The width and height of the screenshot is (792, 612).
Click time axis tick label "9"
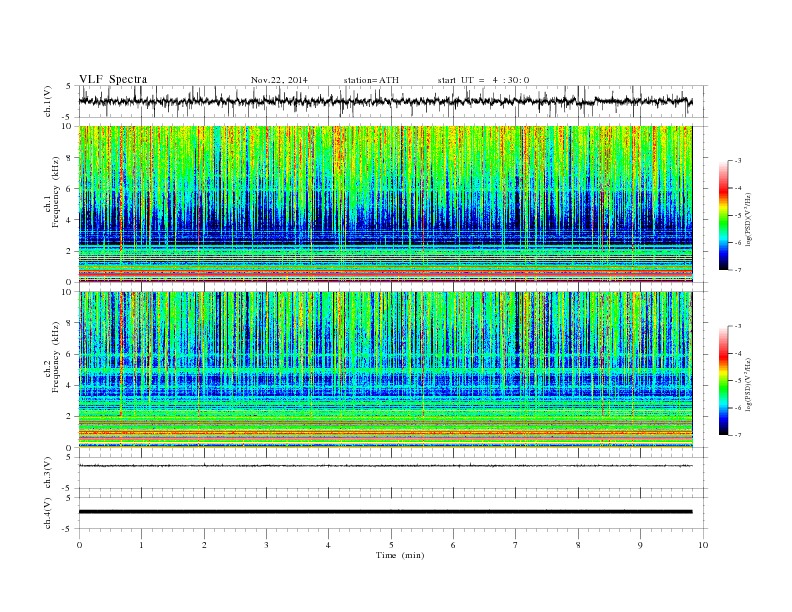tap(640, 545)
